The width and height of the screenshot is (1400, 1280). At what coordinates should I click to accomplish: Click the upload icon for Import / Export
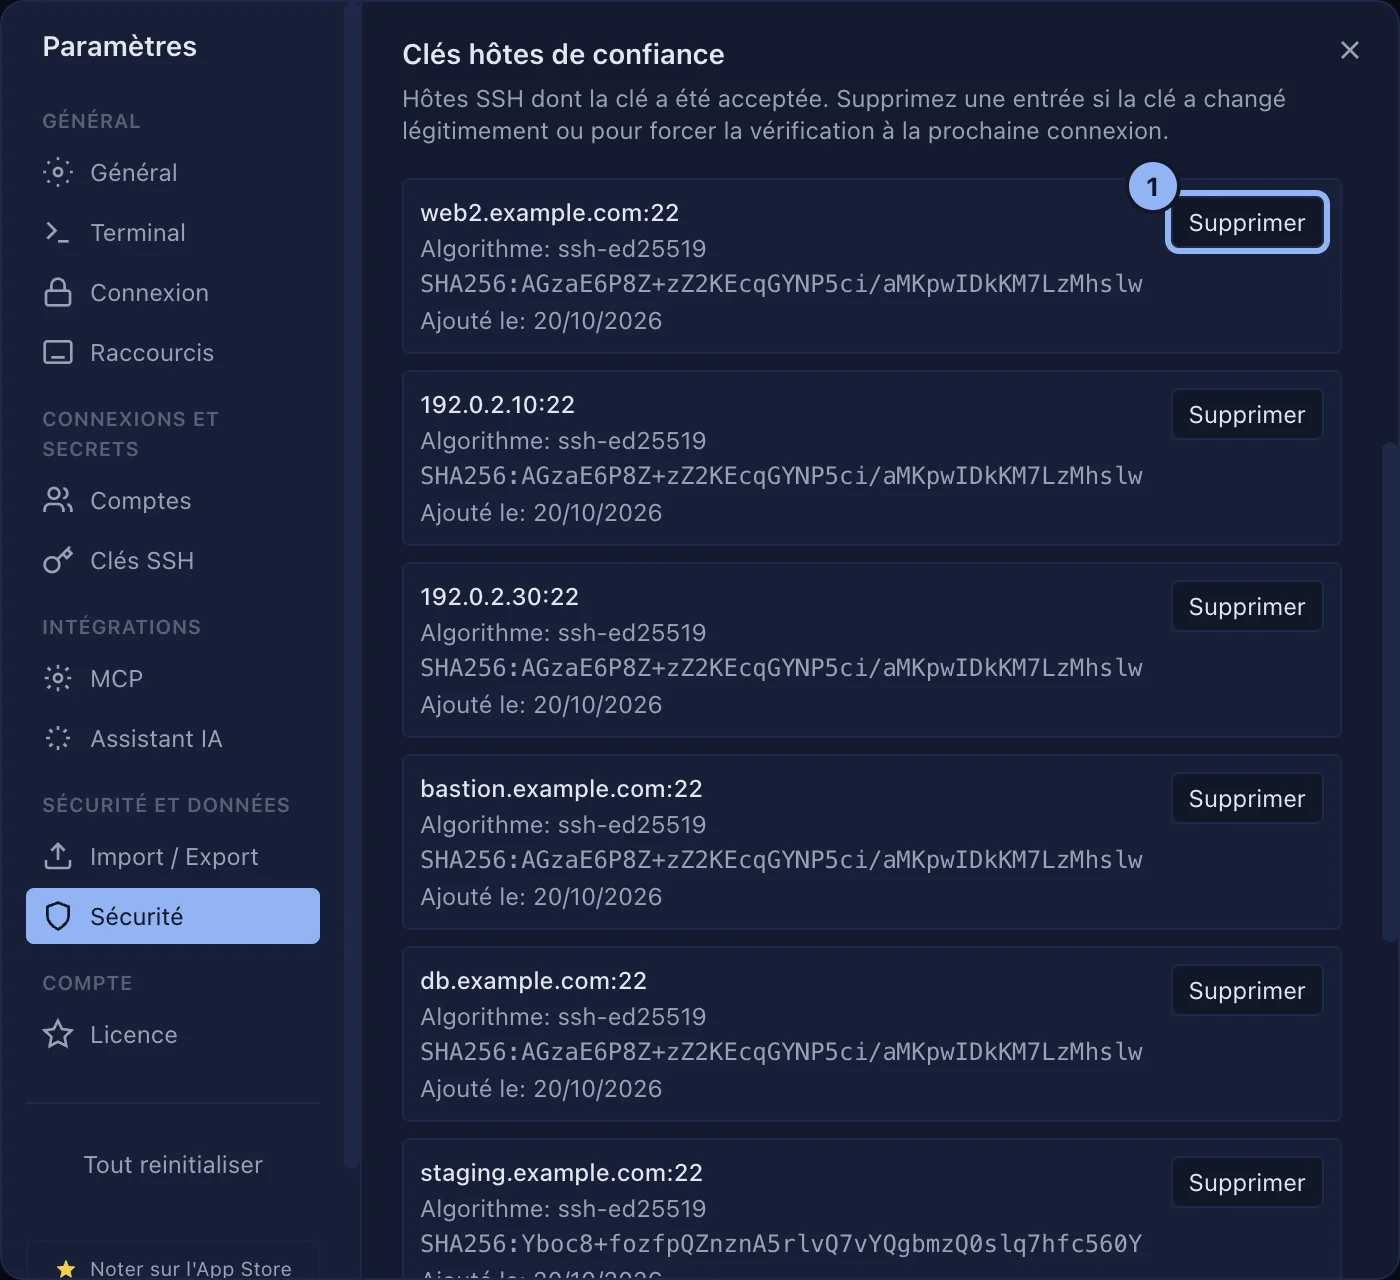58,856
